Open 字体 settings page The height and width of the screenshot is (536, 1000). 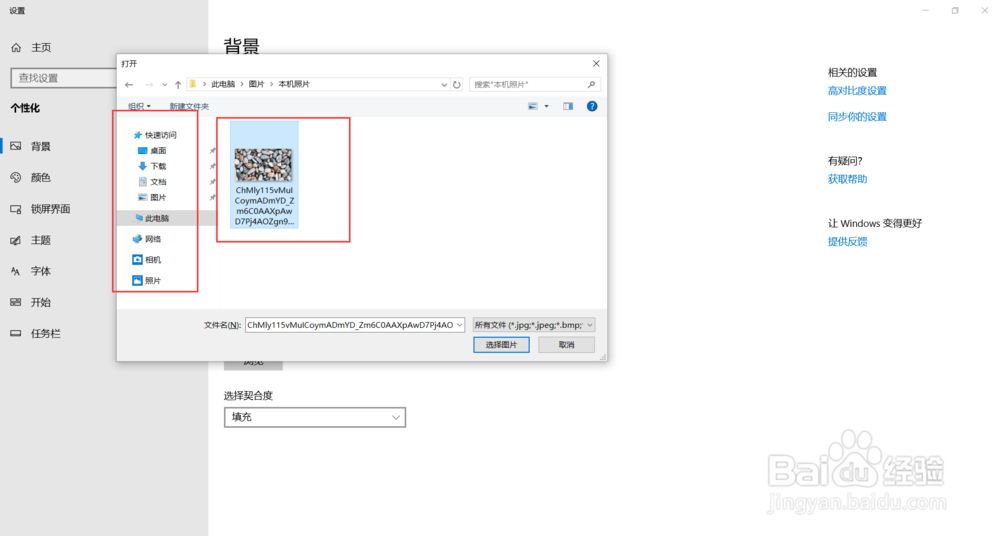click(41, 271)
